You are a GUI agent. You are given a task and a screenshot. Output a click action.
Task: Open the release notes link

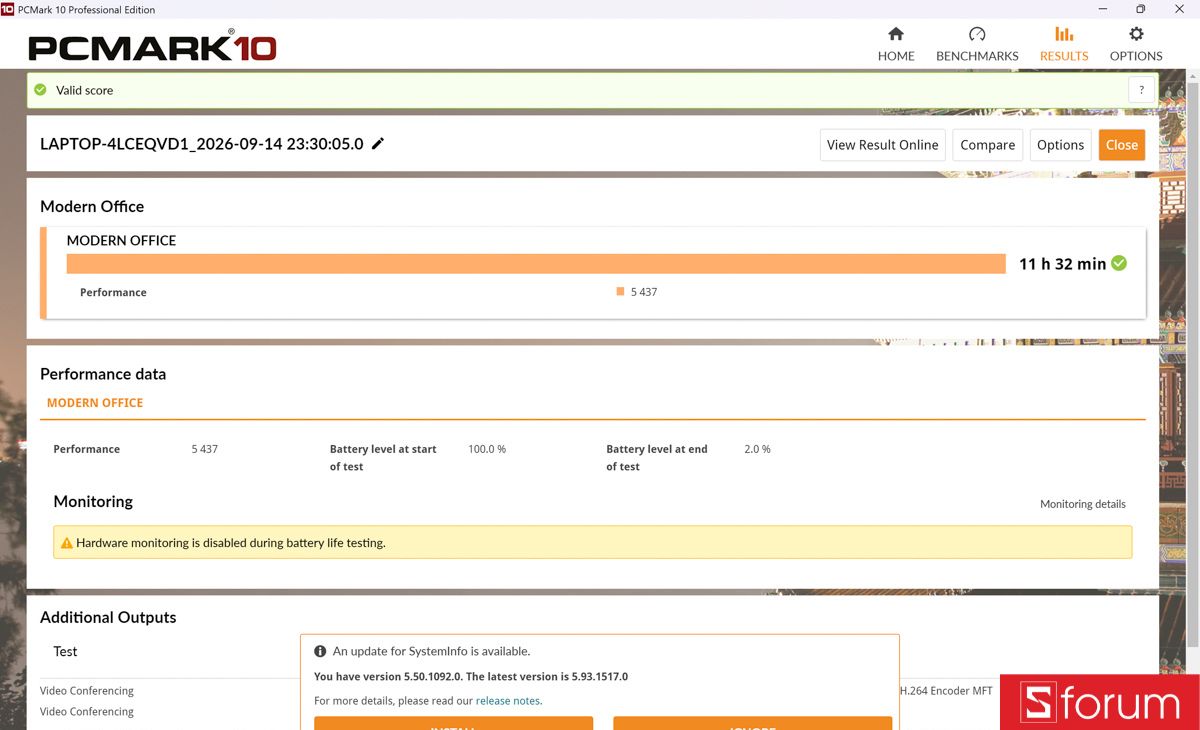point(509,701)
